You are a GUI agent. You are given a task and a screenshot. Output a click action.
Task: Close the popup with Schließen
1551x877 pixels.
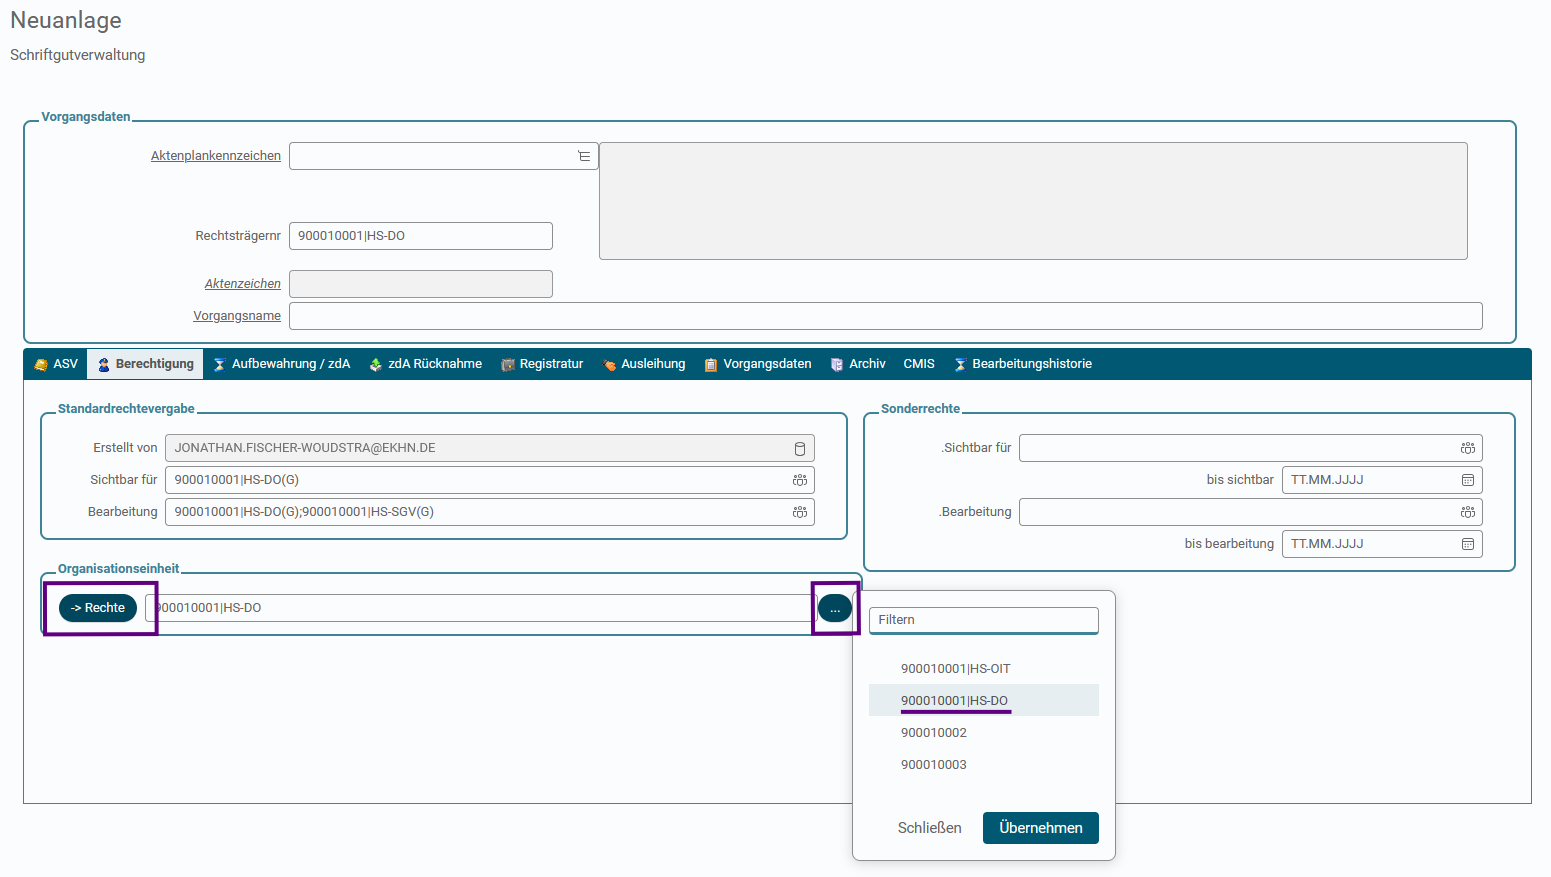click(930, 828)
